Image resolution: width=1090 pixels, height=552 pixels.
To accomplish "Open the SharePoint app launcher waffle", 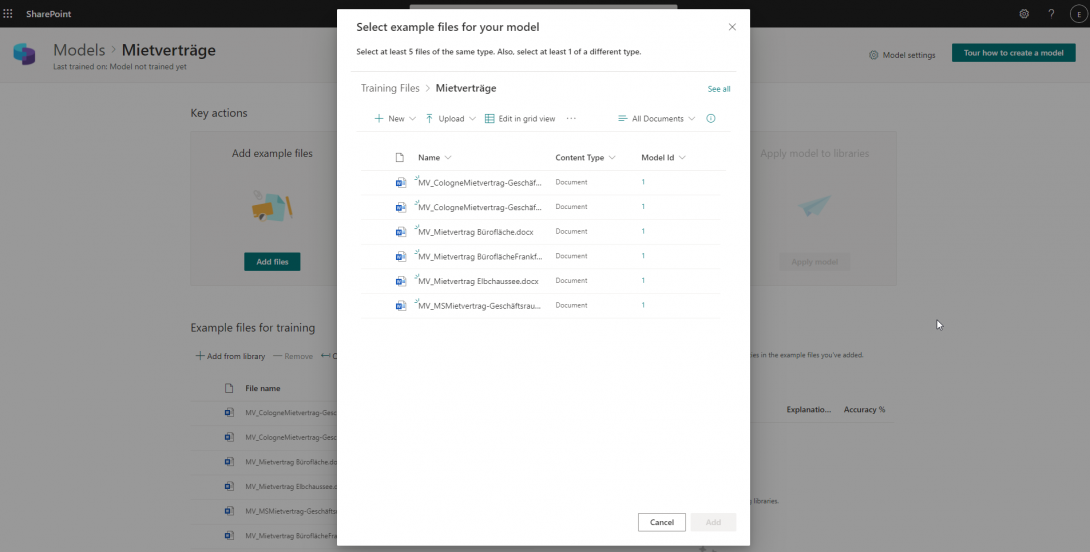I will [x=8, y=13].
